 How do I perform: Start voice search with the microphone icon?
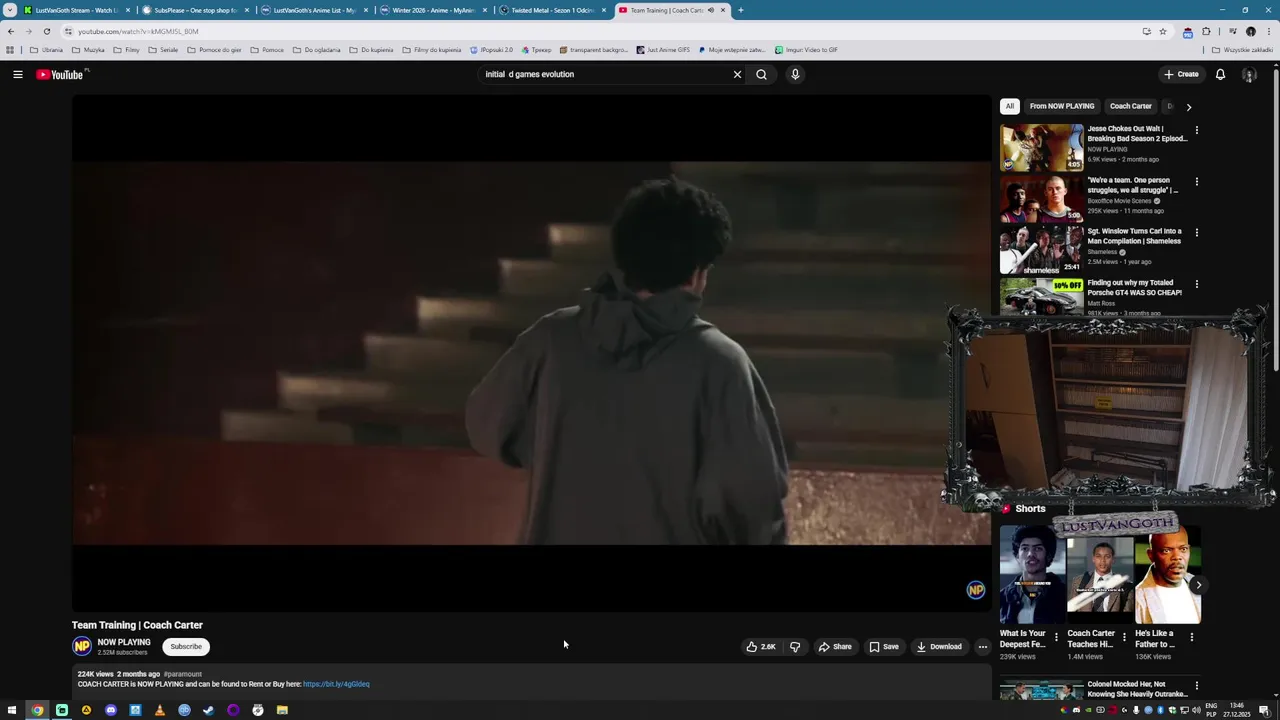(795, 74)
